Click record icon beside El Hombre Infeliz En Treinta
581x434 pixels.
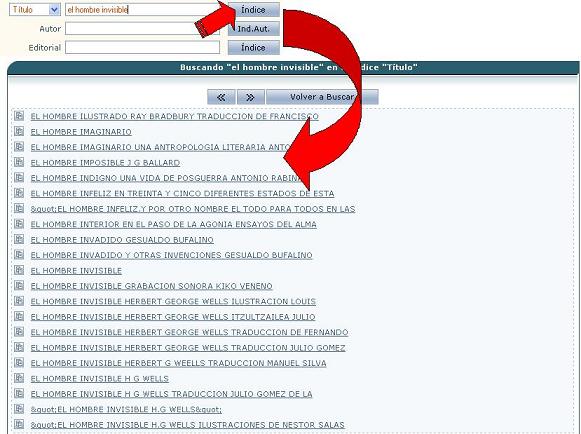pyautogui.click(x=19, y=193)
